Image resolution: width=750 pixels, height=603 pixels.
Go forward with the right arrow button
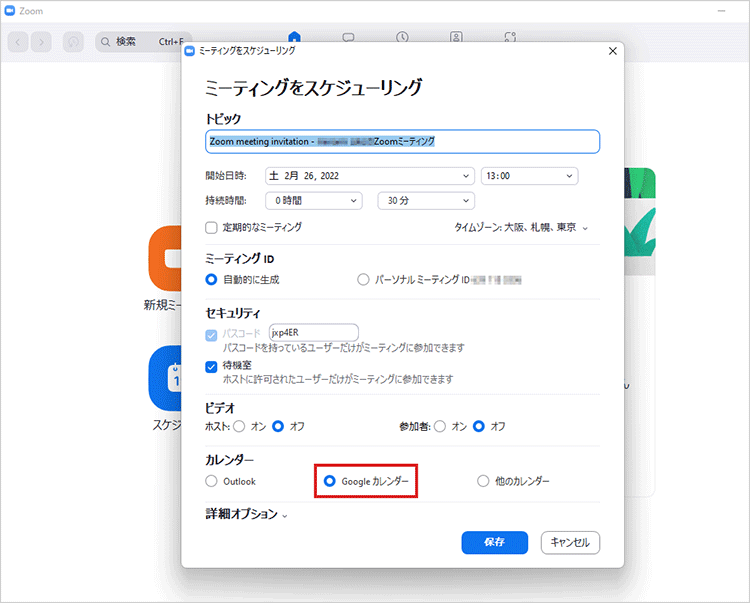point(41,42)
